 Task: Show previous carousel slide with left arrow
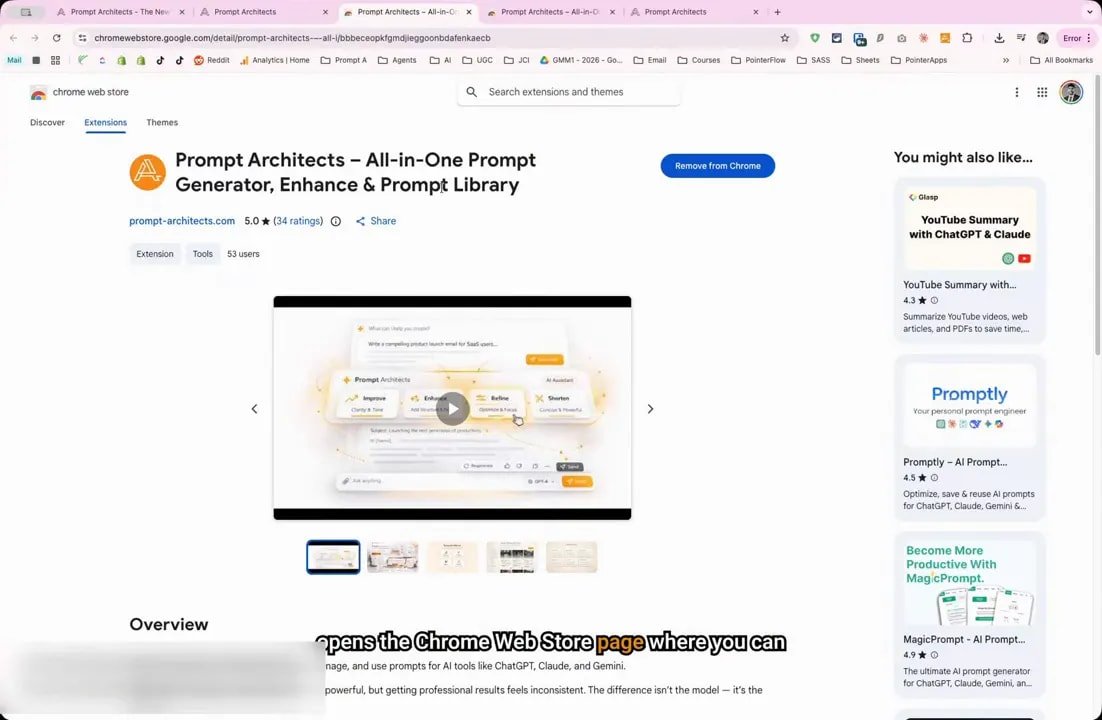254,409
